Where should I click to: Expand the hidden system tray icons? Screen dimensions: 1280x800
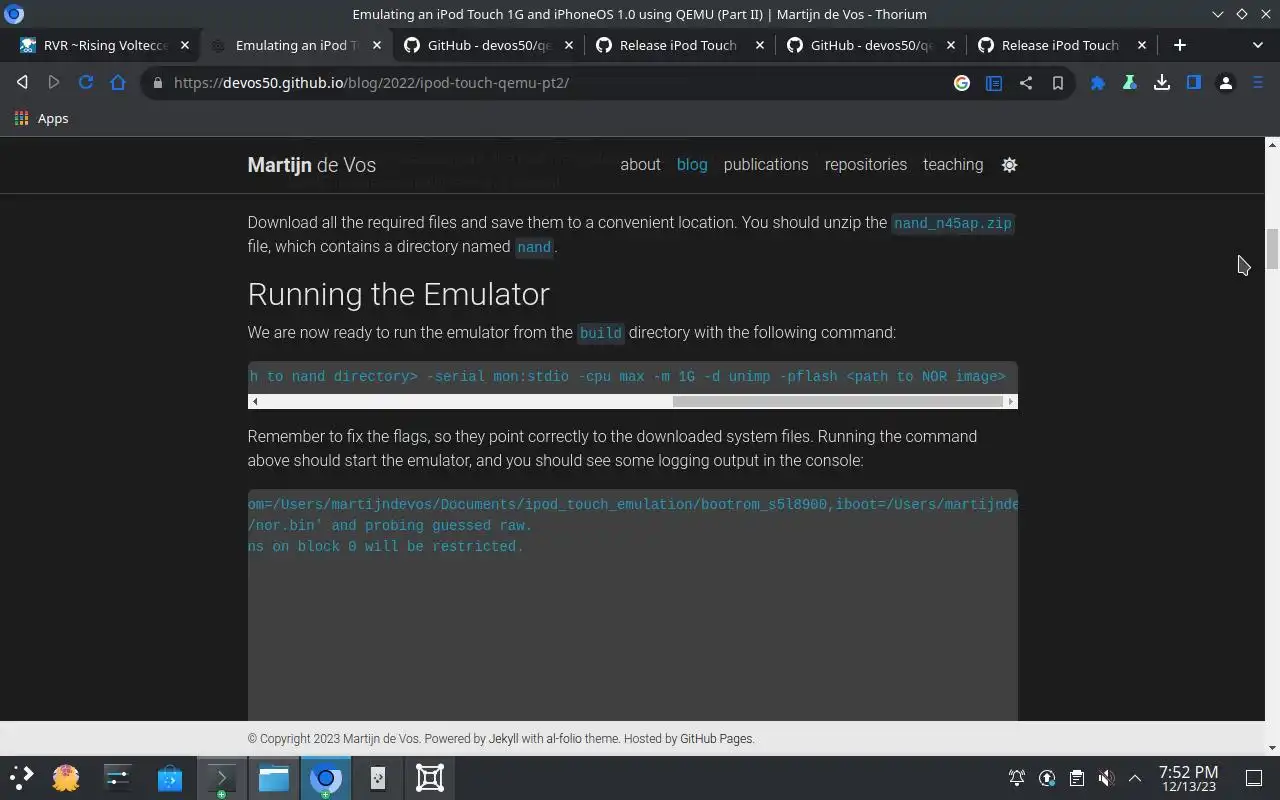tap(1135, 778)
